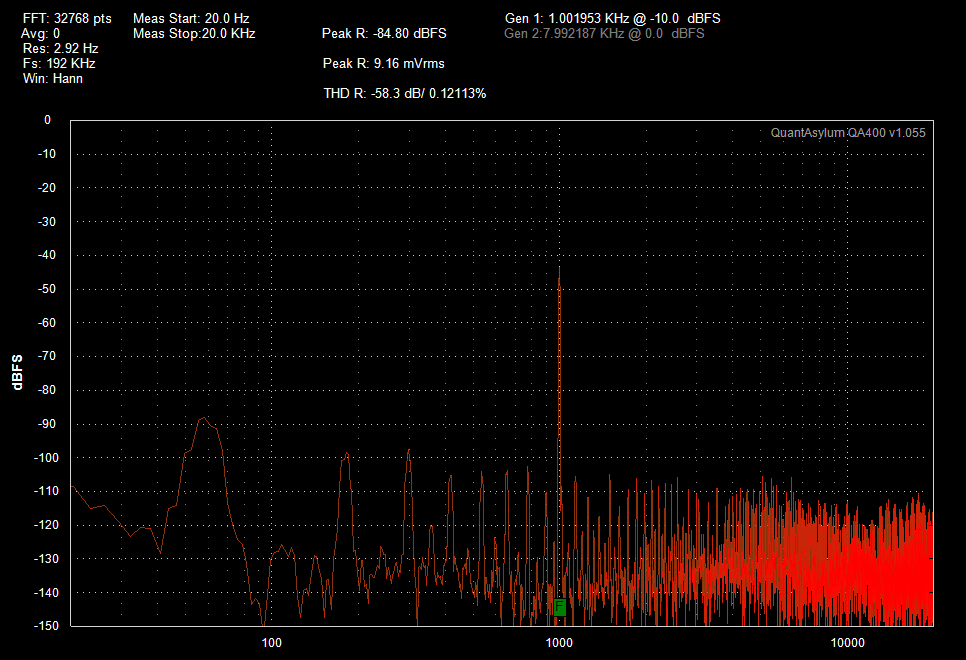Click the 'Fs: 192 KHz' sample rate text
This screenshot has width=966, height=660.
click(59, 63)
